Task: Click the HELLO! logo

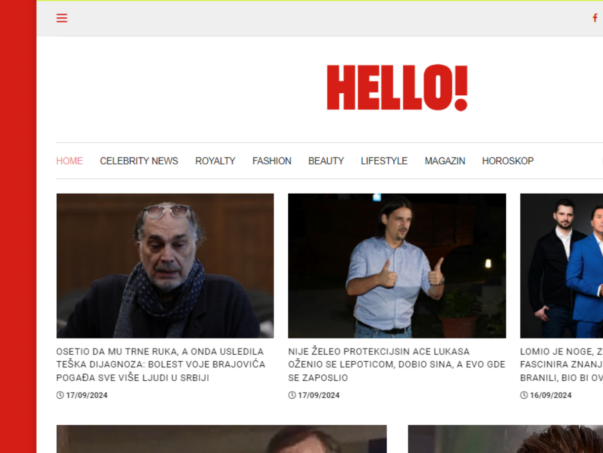Action: coord(397,88)
